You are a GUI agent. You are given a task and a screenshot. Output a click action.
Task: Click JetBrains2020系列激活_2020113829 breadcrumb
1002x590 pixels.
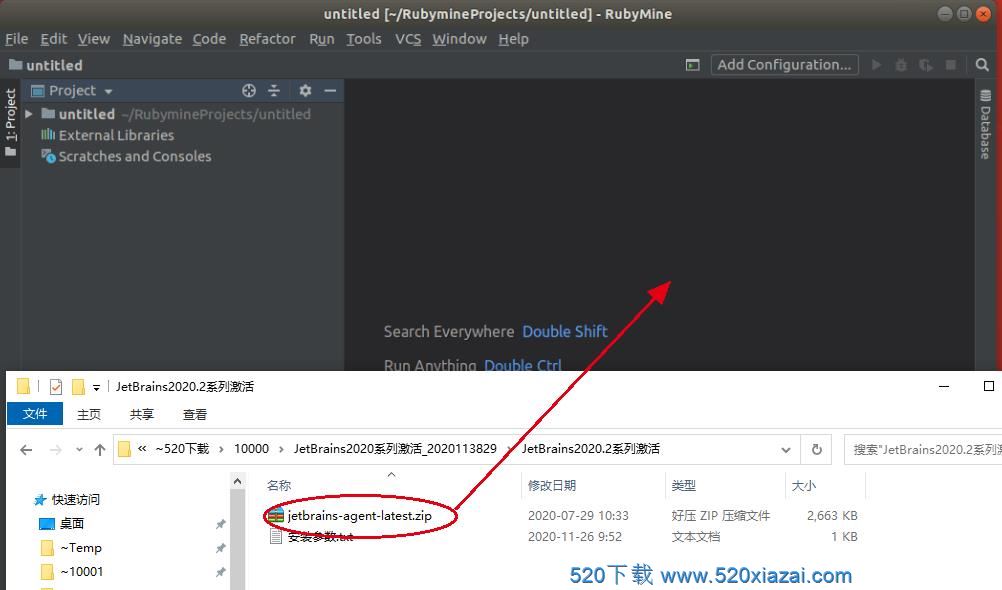(395, 449)
